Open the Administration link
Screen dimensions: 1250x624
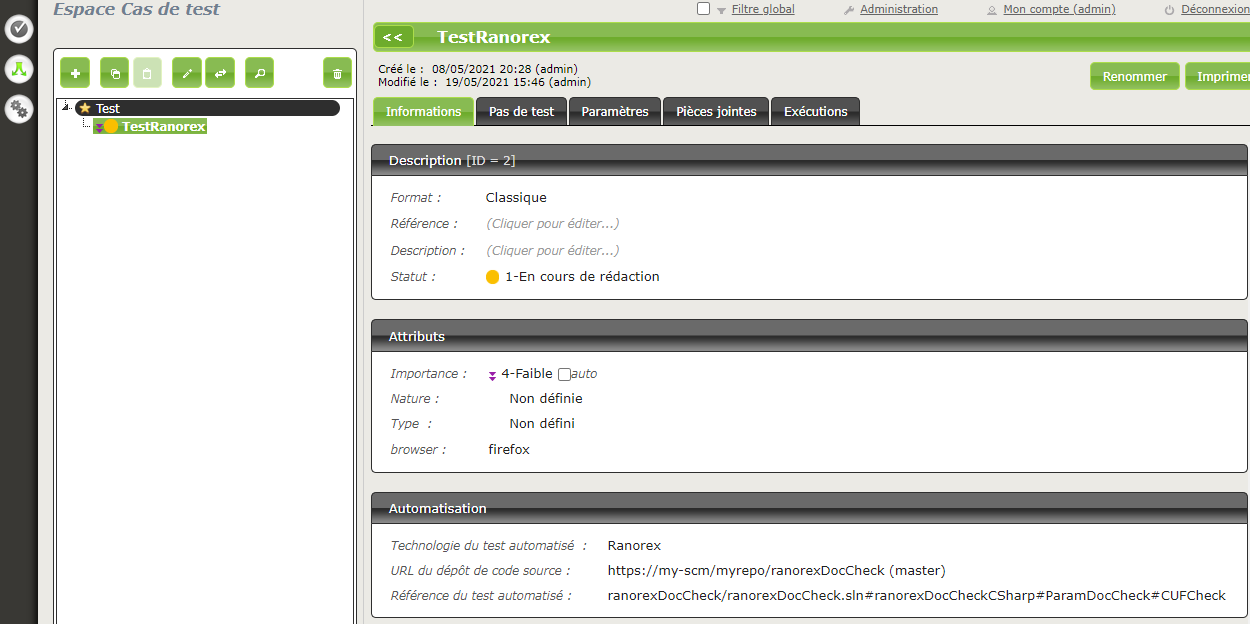(x=898, y=9)
